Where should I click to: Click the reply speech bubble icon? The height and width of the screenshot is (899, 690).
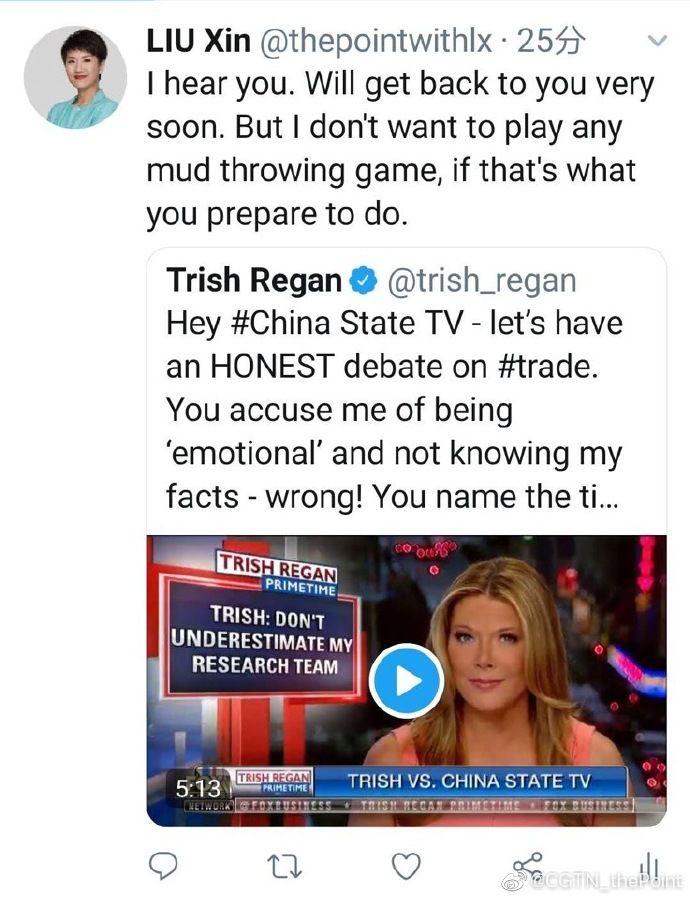(164, 864)
